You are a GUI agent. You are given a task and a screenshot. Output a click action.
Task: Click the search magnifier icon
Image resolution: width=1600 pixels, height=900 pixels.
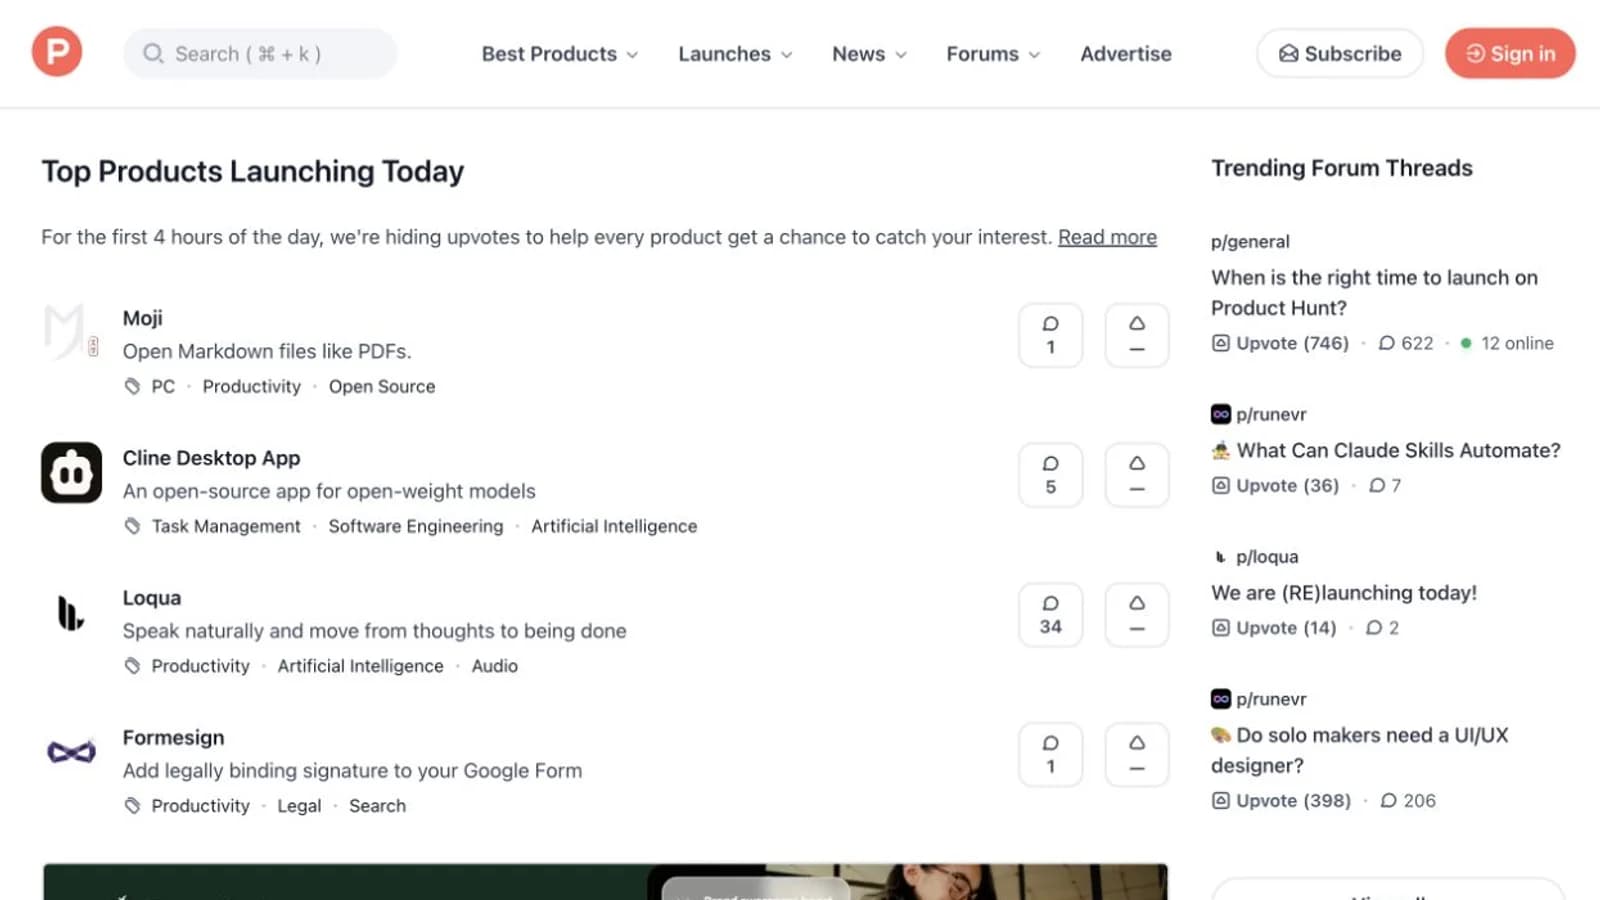pyautogui.click(x=153, y=53)
